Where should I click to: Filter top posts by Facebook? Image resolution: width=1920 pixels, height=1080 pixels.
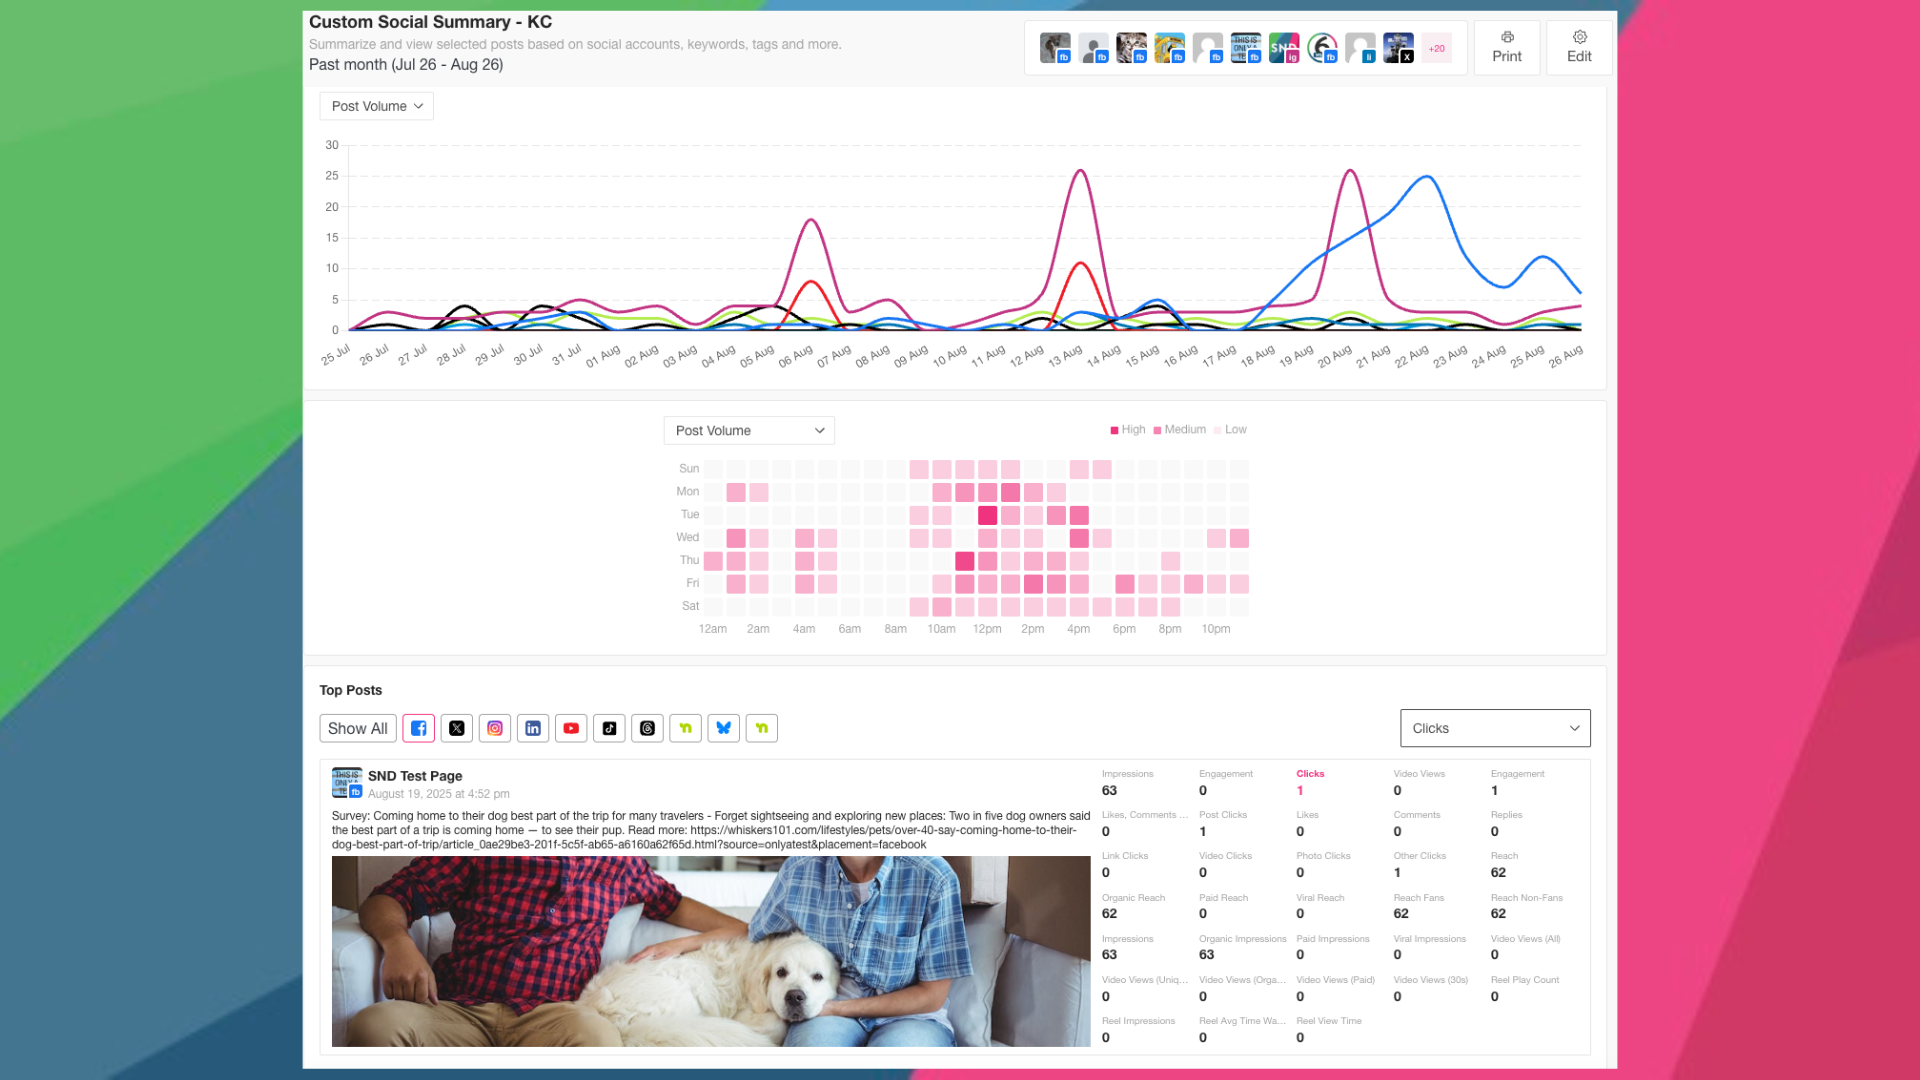coord(418,728)
